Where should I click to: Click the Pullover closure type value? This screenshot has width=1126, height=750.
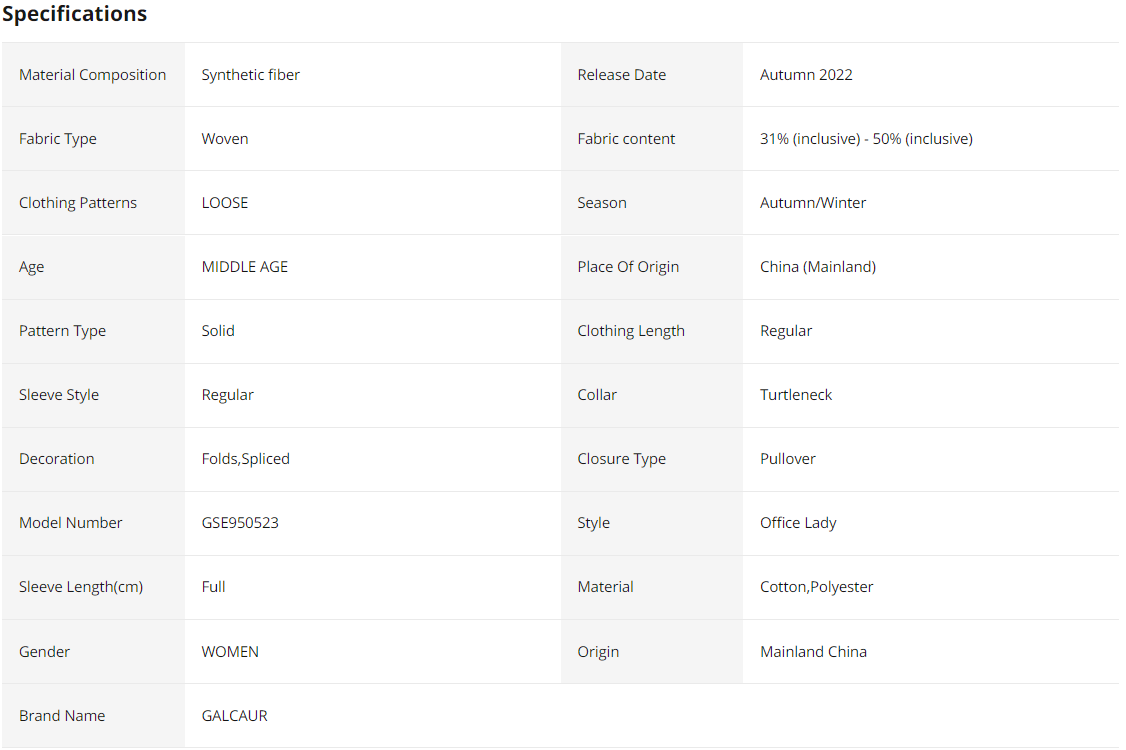[788, 459]
